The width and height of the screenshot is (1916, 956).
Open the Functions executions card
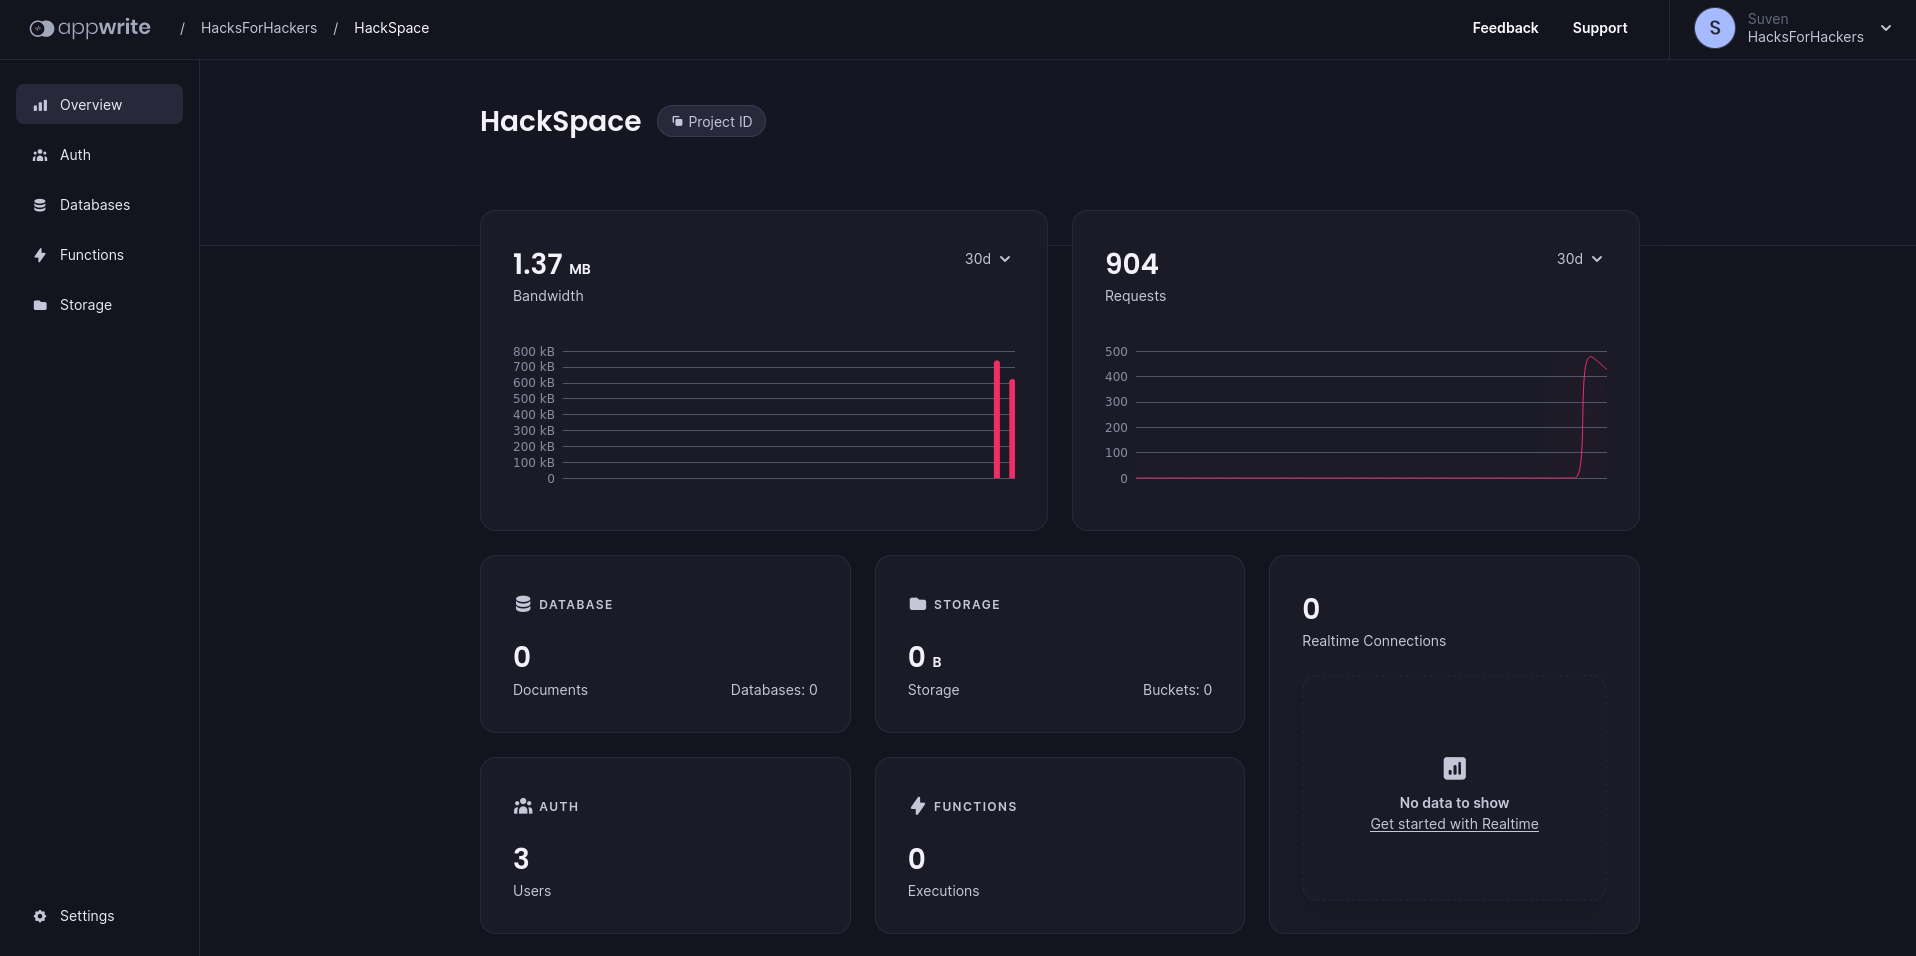[1060, 845]
